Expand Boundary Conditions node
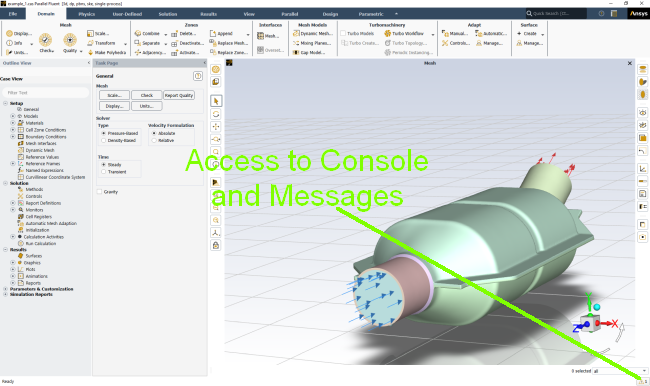Screen dimensions: 650x386 [x=13, y=136]
